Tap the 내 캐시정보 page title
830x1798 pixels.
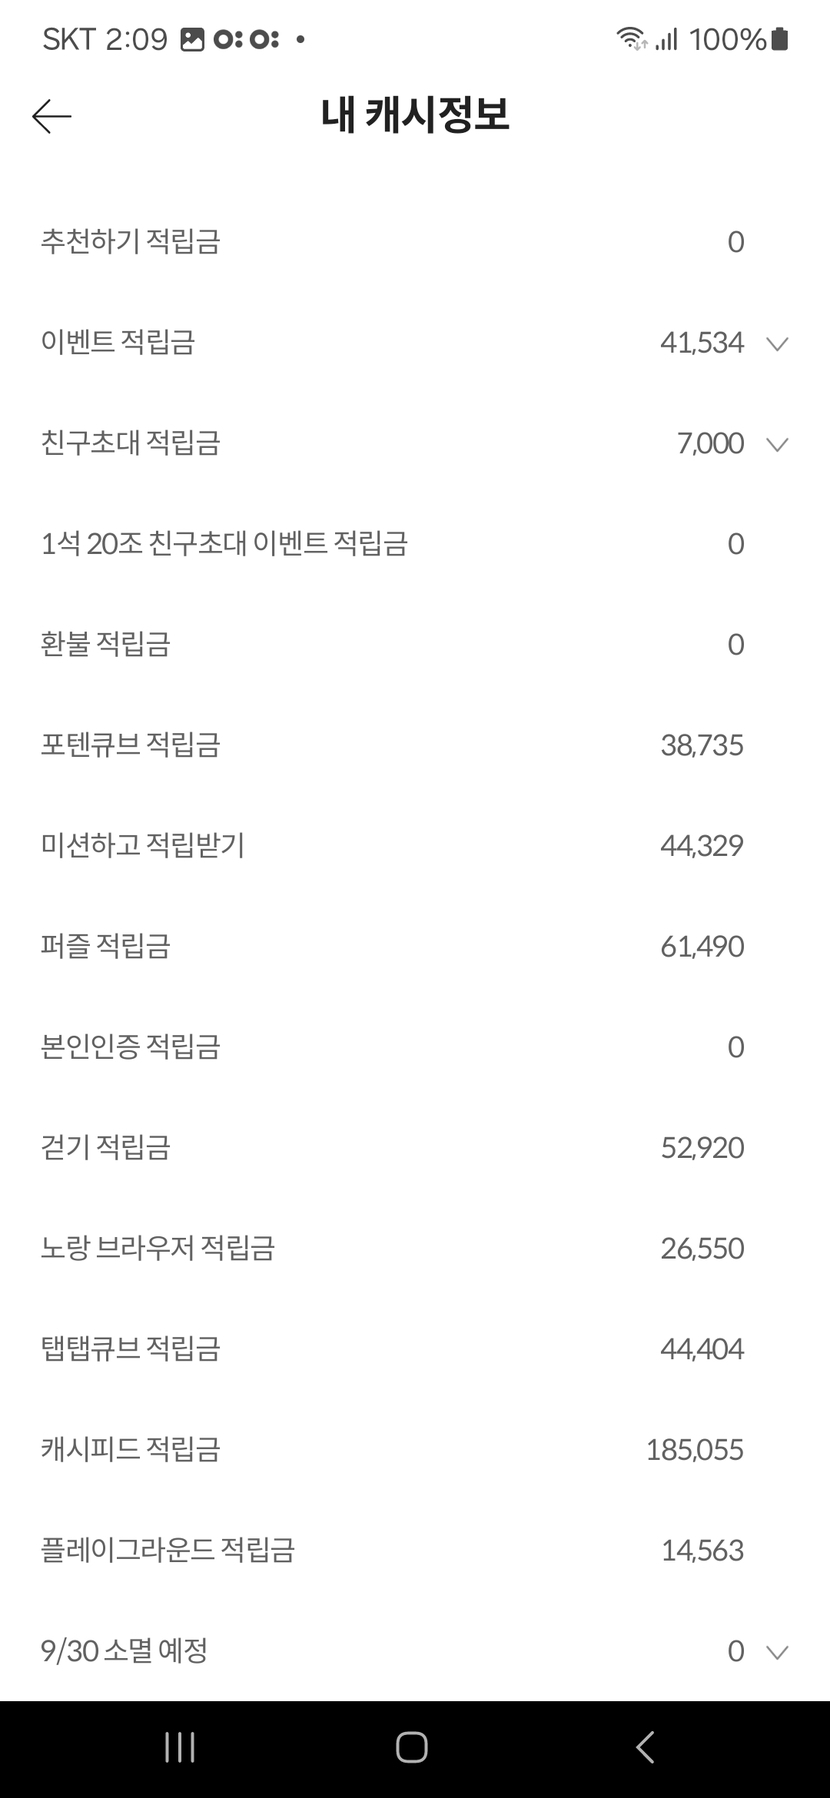click(x=415, y=115)
